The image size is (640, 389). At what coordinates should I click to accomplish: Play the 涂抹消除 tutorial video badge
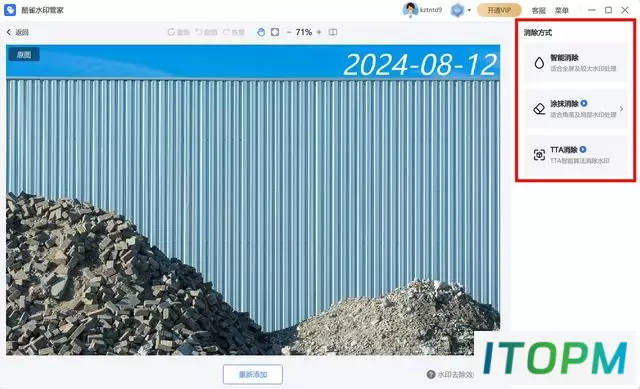tap(584, 103)
